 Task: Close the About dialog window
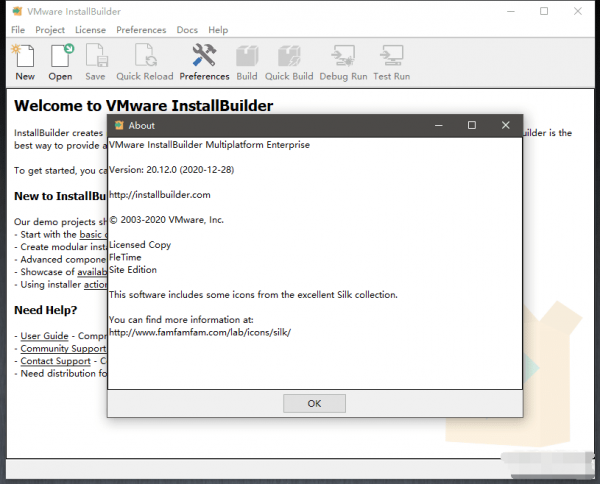[506, 125]
